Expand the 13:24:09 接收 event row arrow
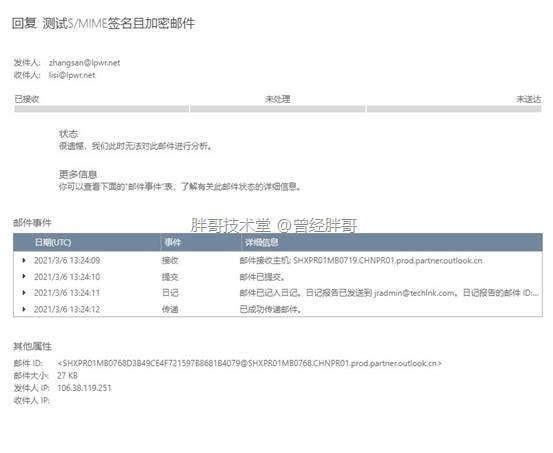553x453 pixels. pos(24,260)
